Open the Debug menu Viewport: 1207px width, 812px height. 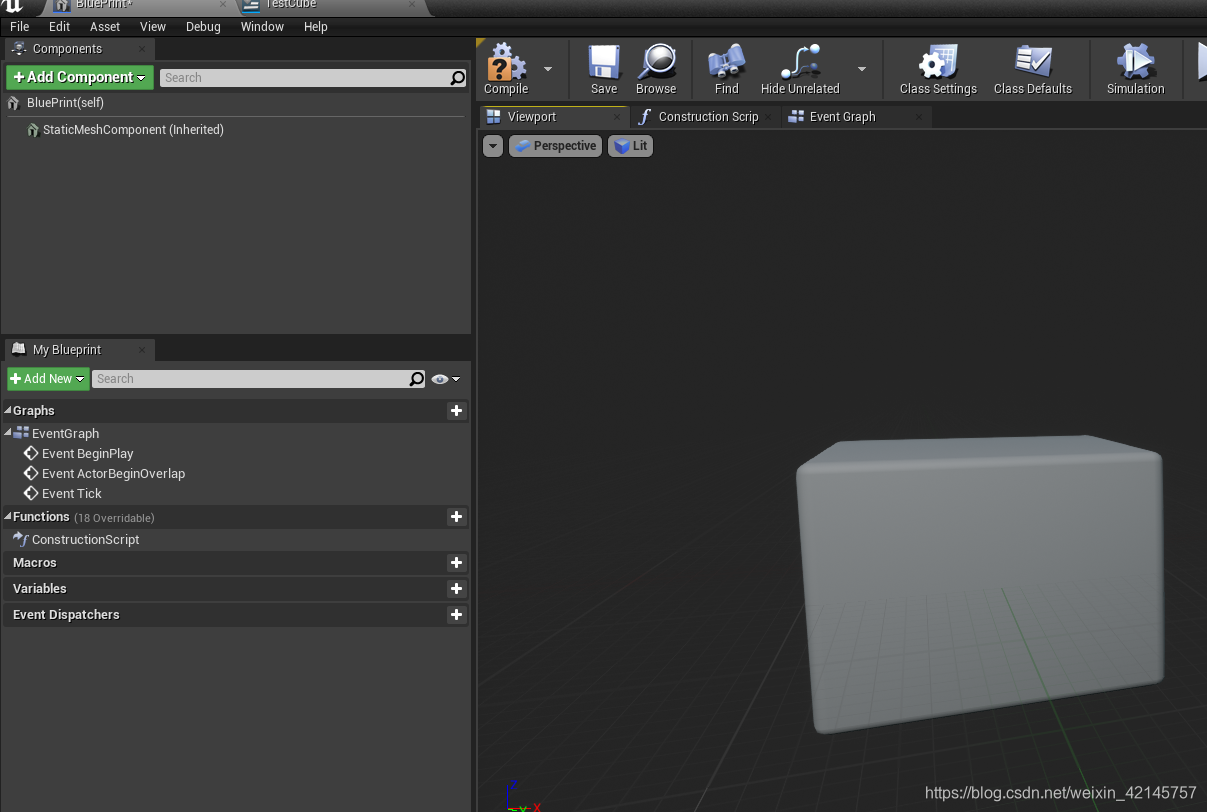[203, 27]
